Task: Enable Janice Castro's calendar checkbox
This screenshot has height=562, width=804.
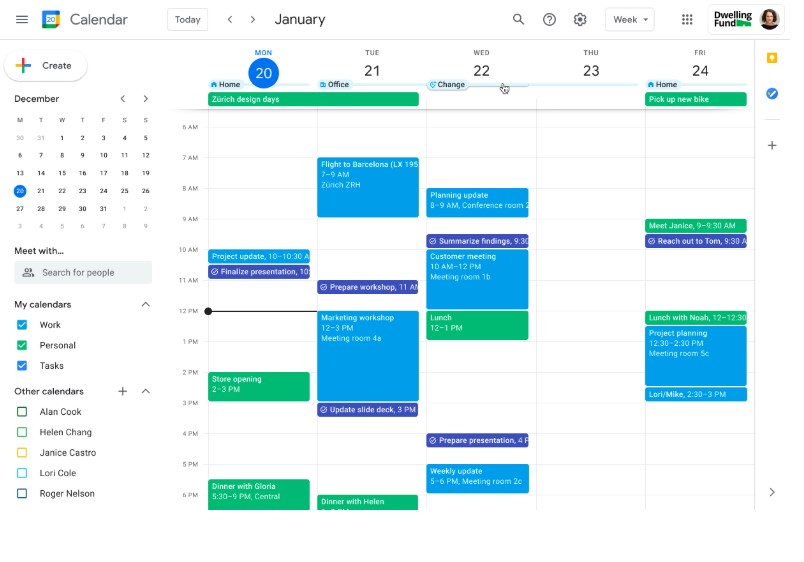Action: [22, 453]
